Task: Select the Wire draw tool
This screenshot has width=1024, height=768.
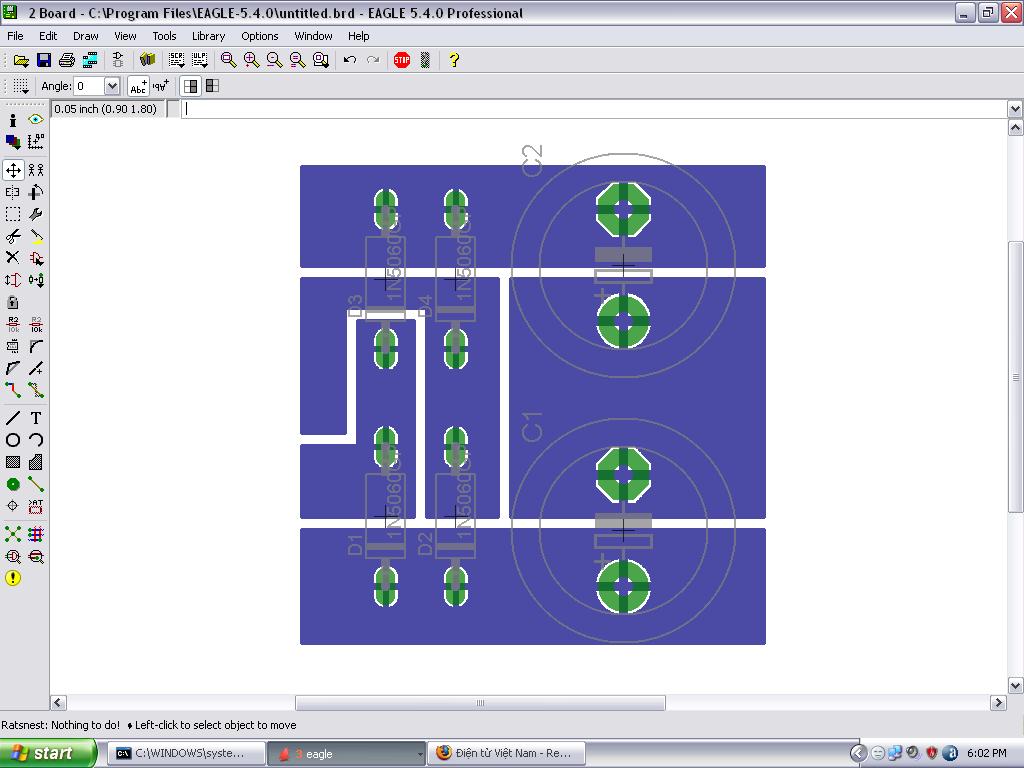Action: coord(12,418)
